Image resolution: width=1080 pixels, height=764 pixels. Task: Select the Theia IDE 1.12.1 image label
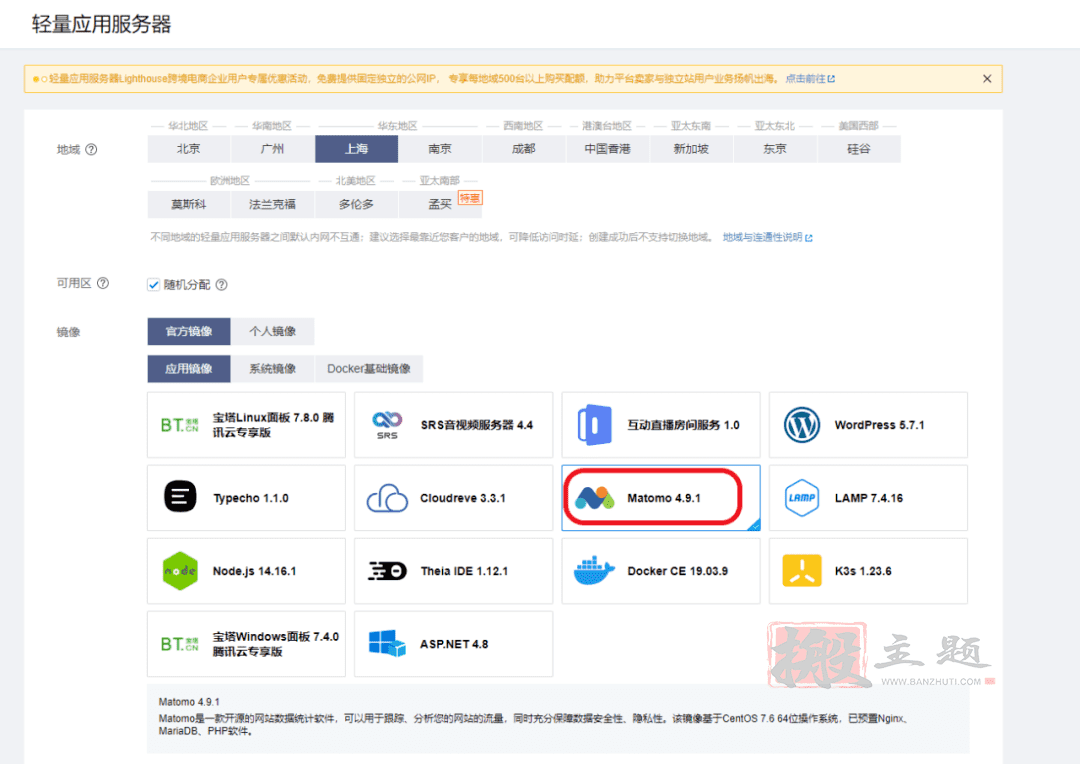pyautogui.click(x=464, y=571)
